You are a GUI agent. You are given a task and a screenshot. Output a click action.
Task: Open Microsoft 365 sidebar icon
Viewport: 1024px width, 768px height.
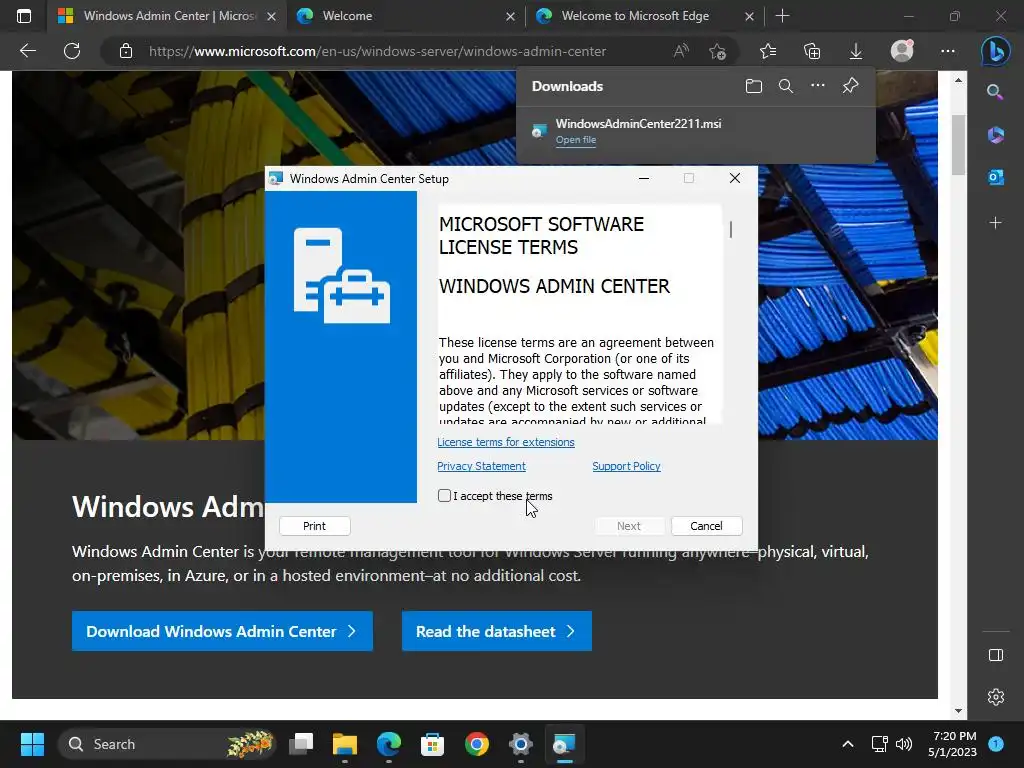pos(995,135)
